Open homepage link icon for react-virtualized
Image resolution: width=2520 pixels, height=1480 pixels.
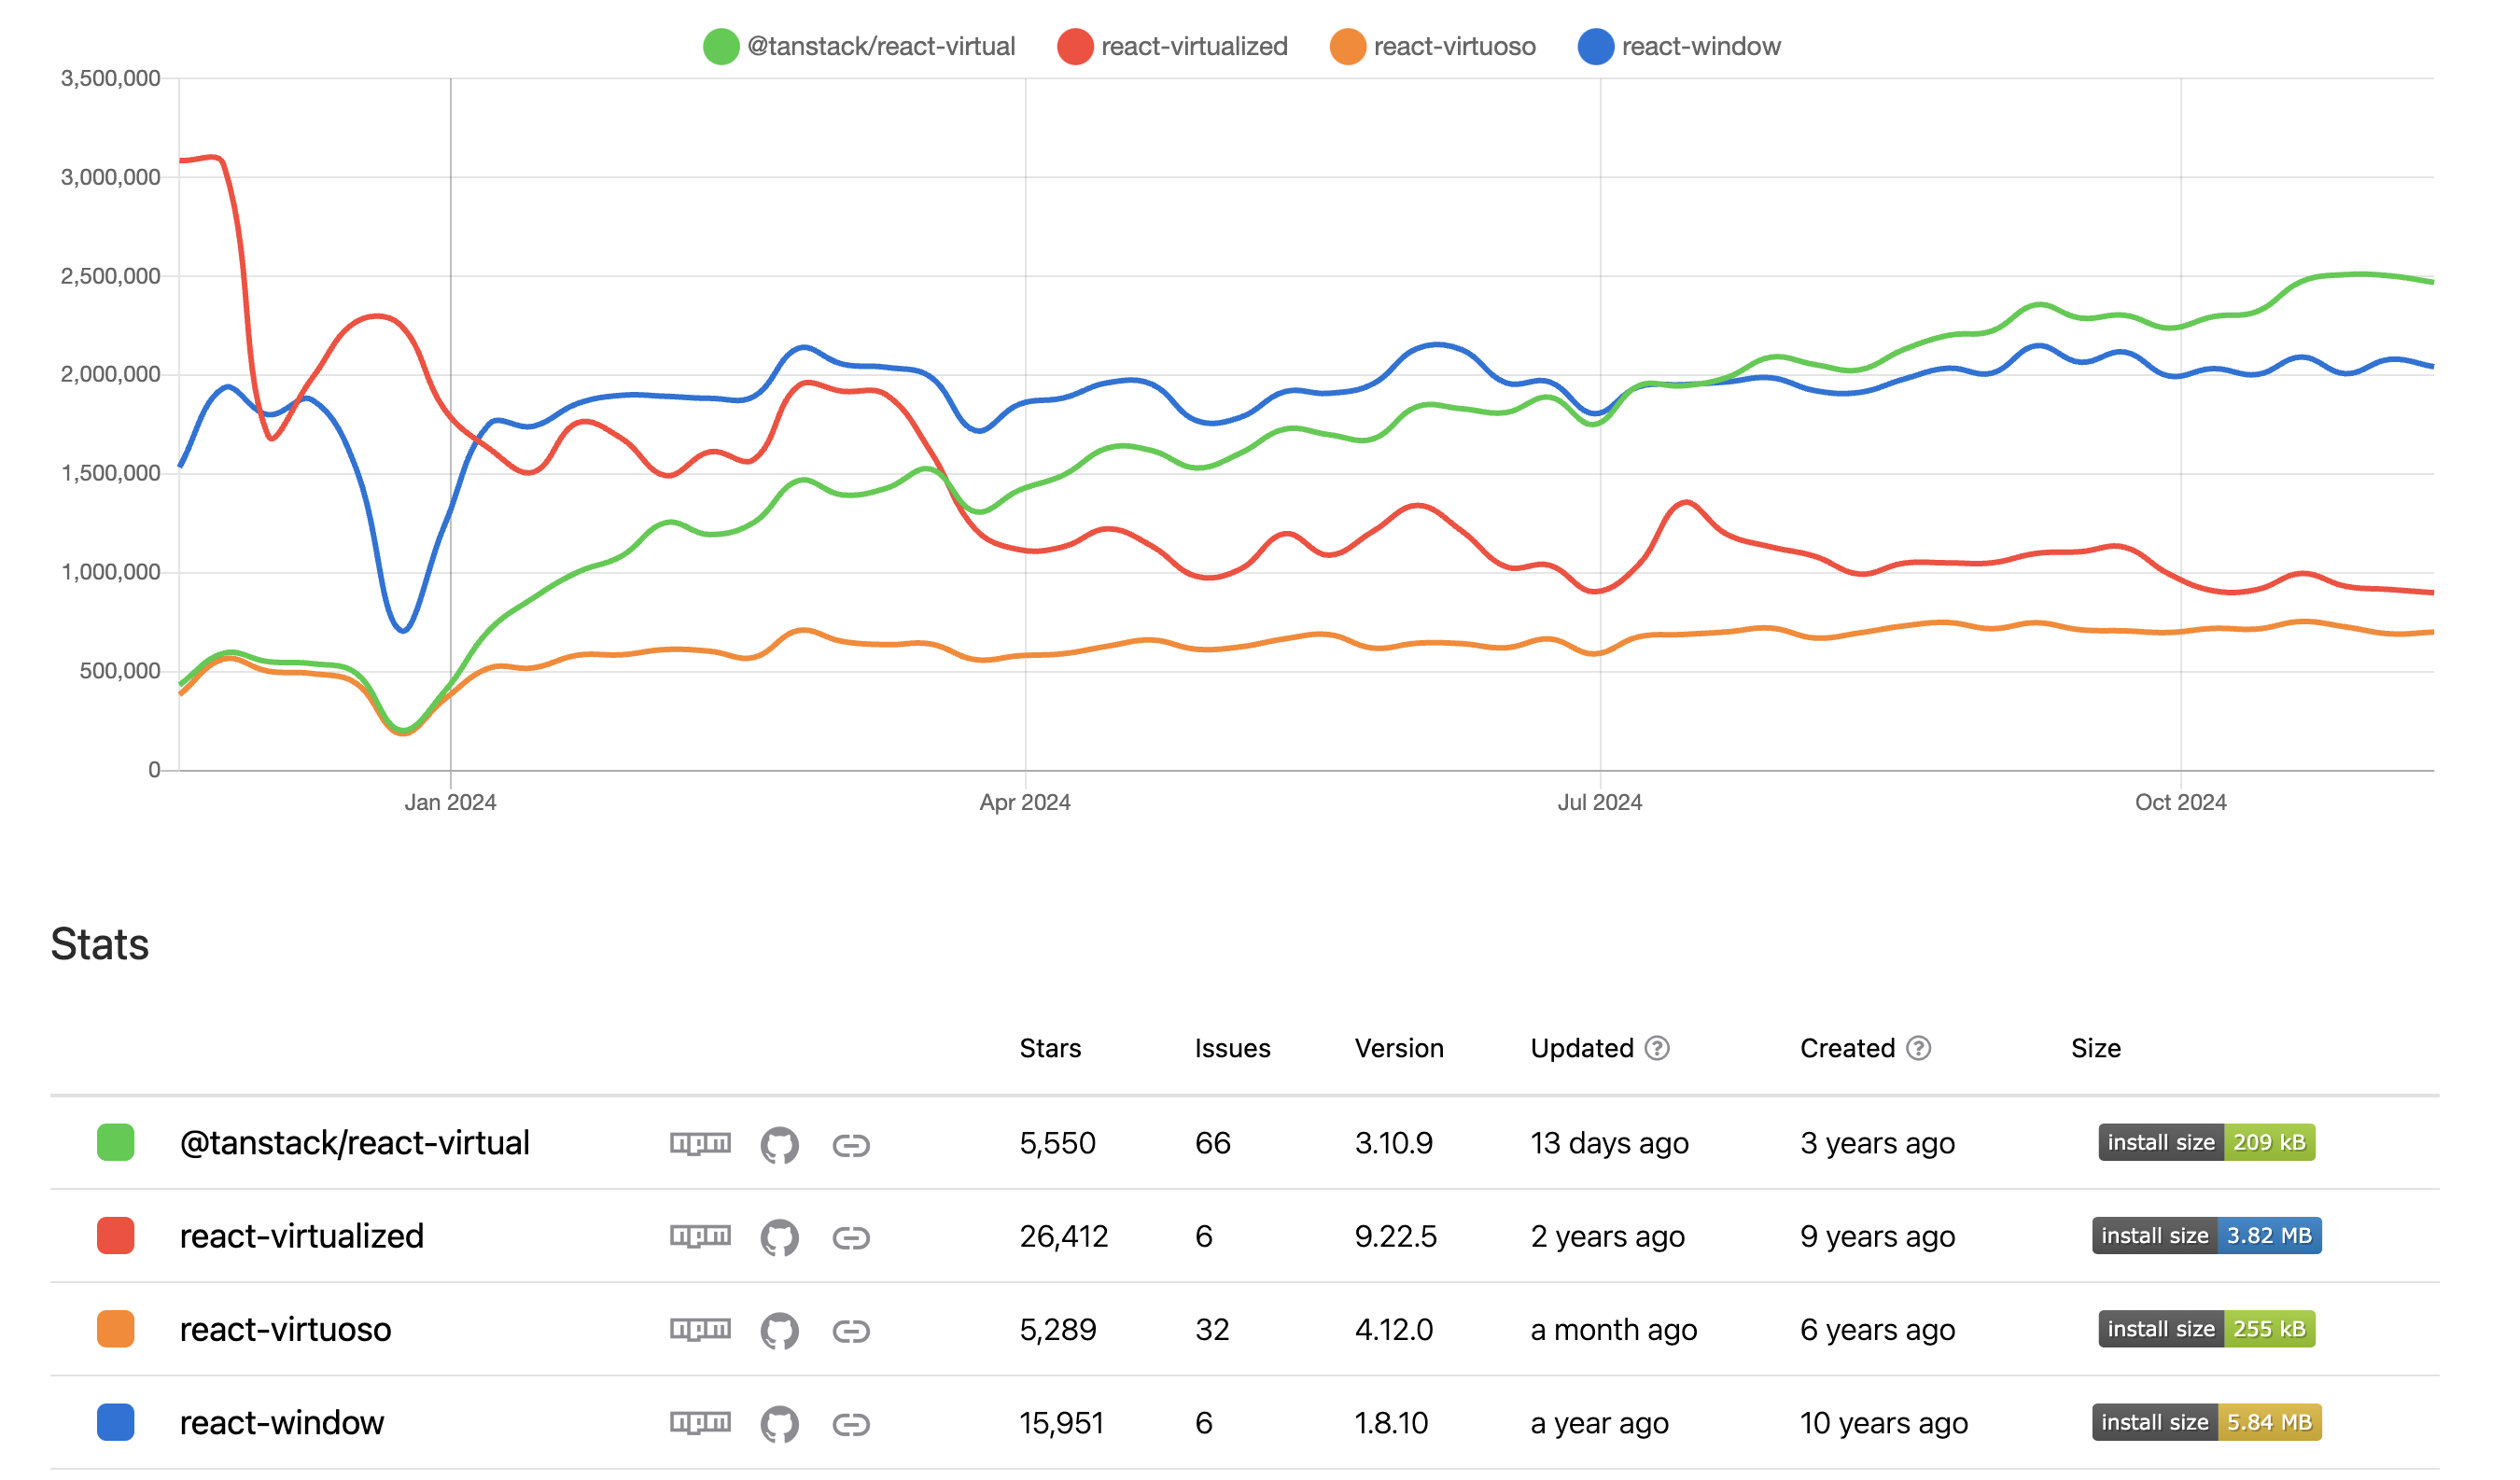pyautogui.click(x=851, y=1238)
